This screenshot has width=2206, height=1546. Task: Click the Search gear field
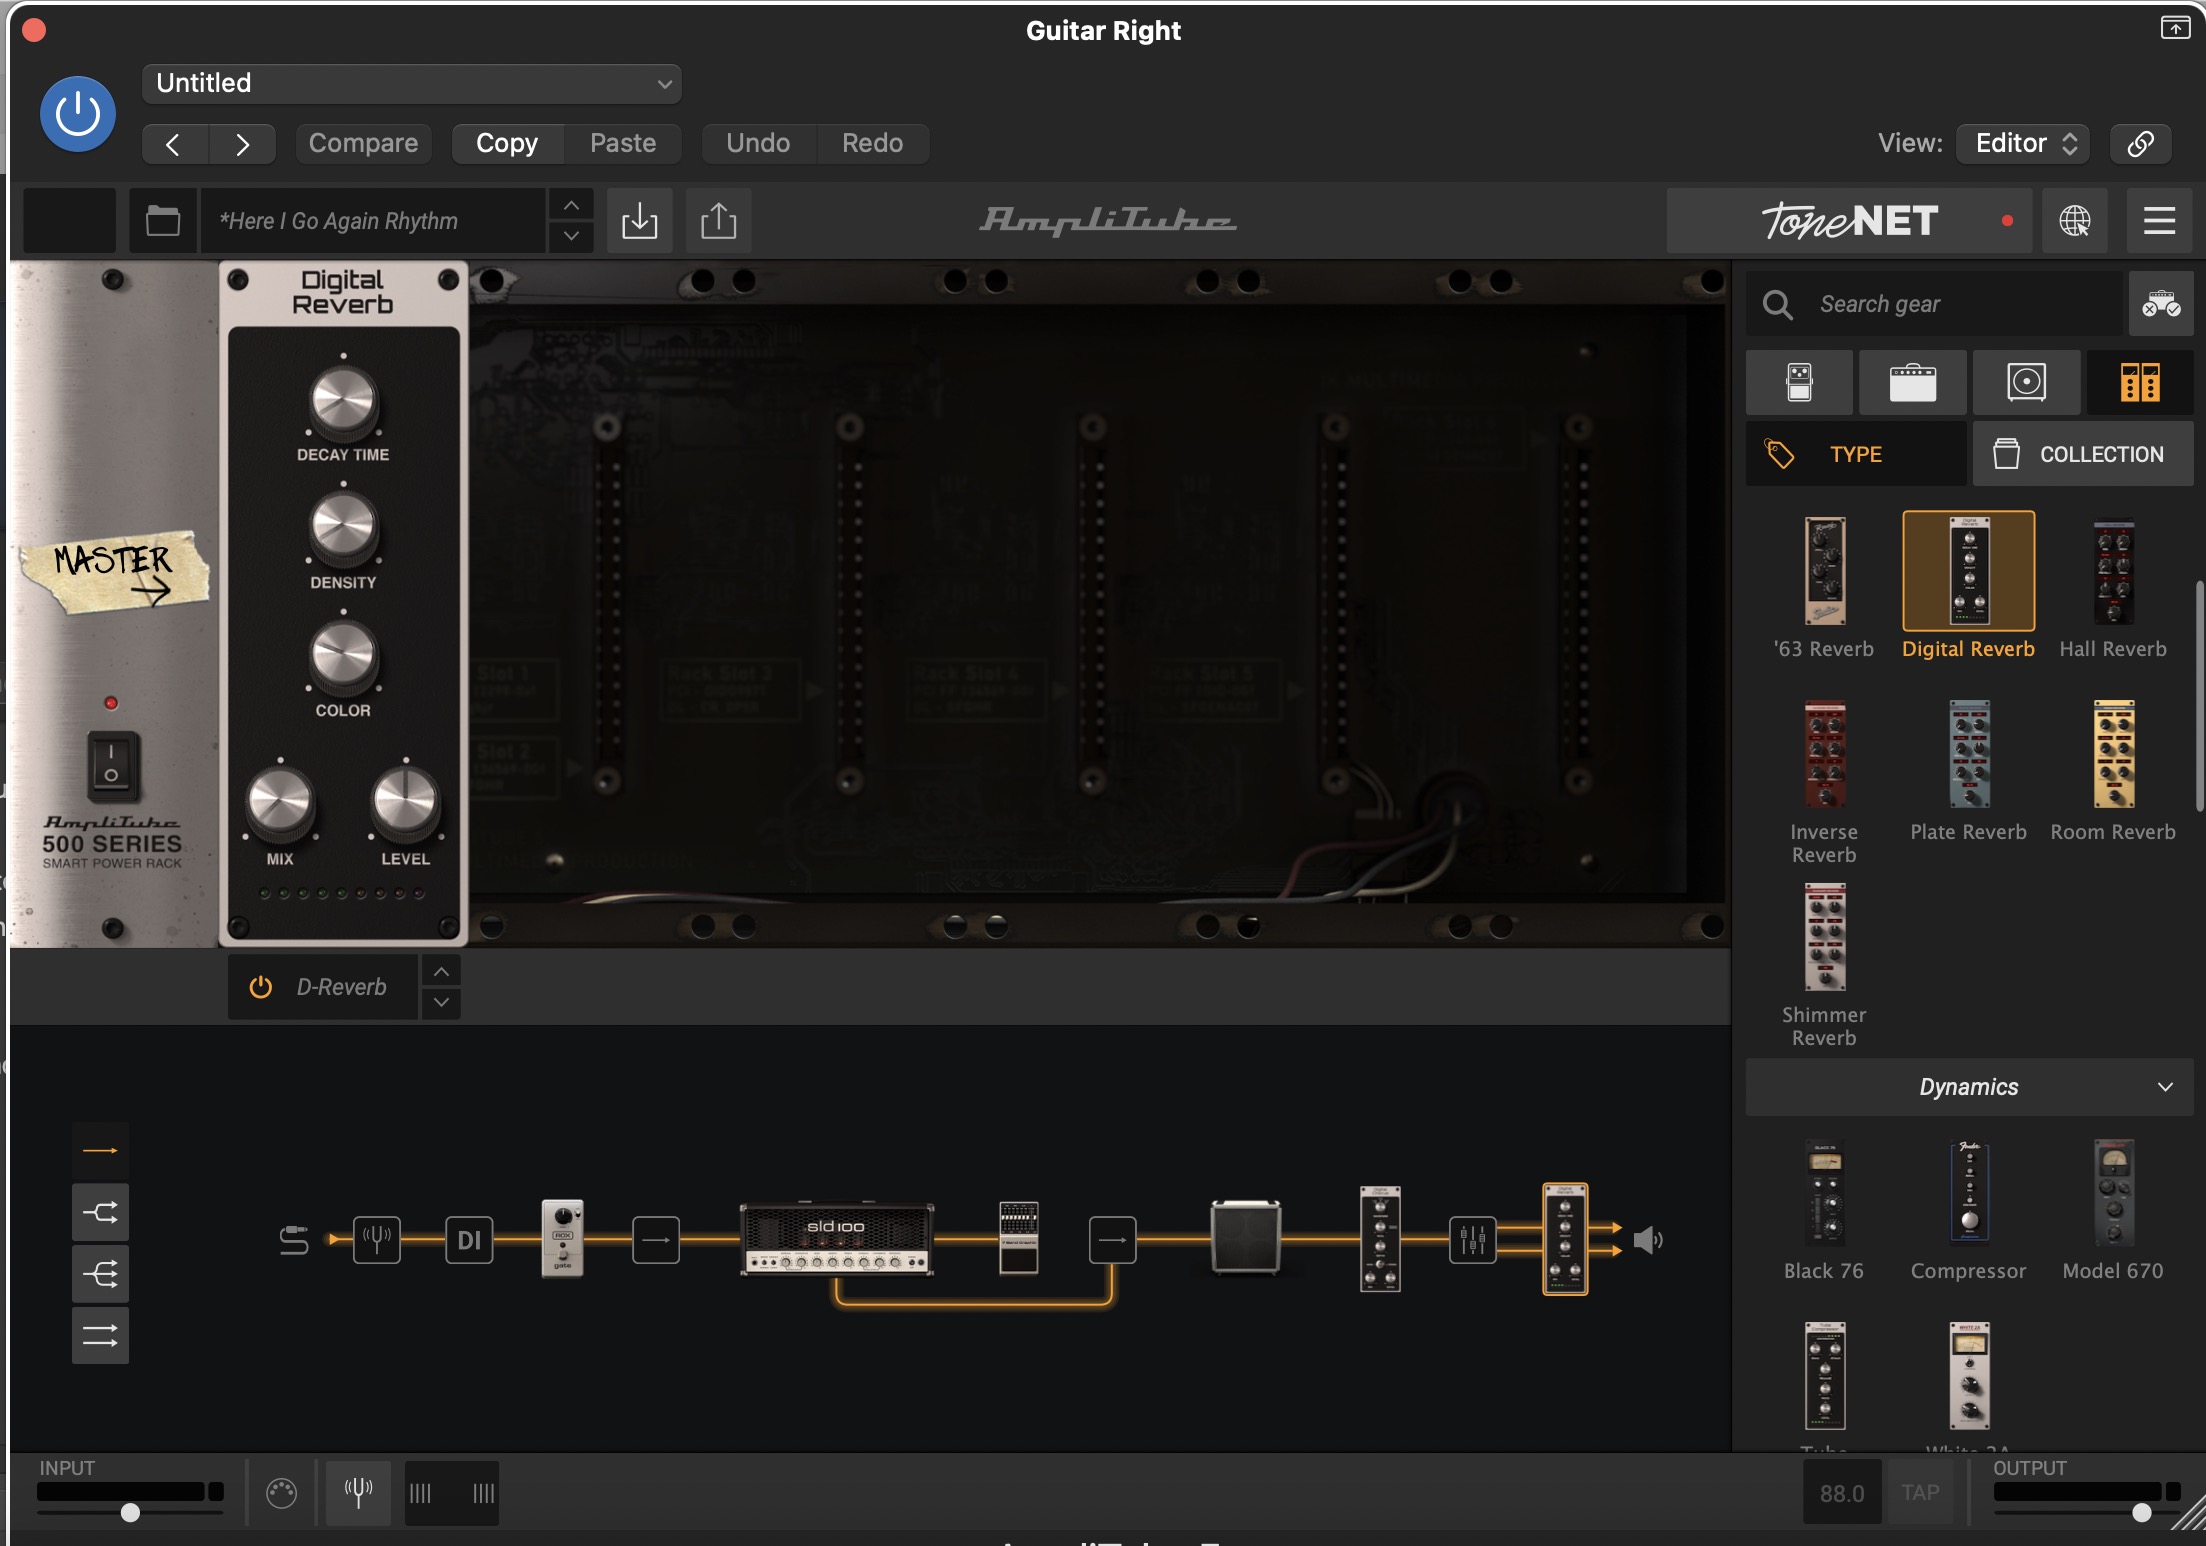tap(1934, 304)
